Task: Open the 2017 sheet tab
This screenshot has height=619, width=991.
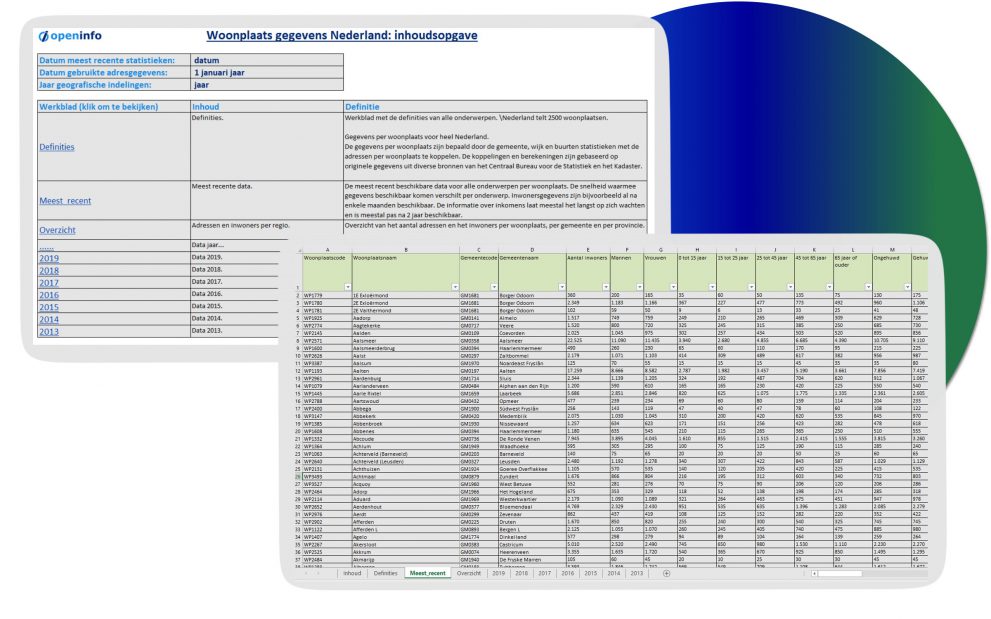Action: 545,573
